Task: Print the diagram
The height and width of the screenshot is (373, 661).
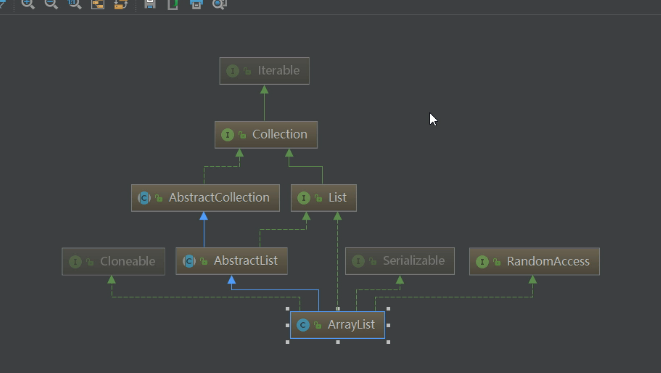Action: coord(196,4)
